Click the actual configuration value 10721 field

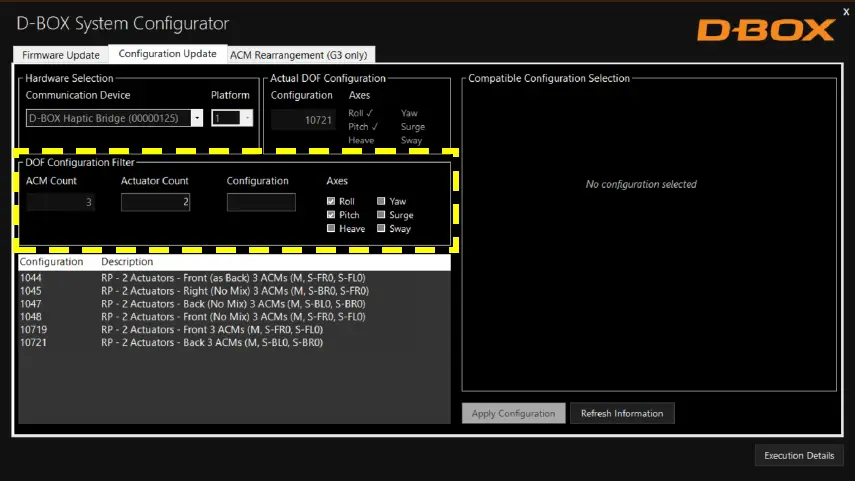point(303,120)
